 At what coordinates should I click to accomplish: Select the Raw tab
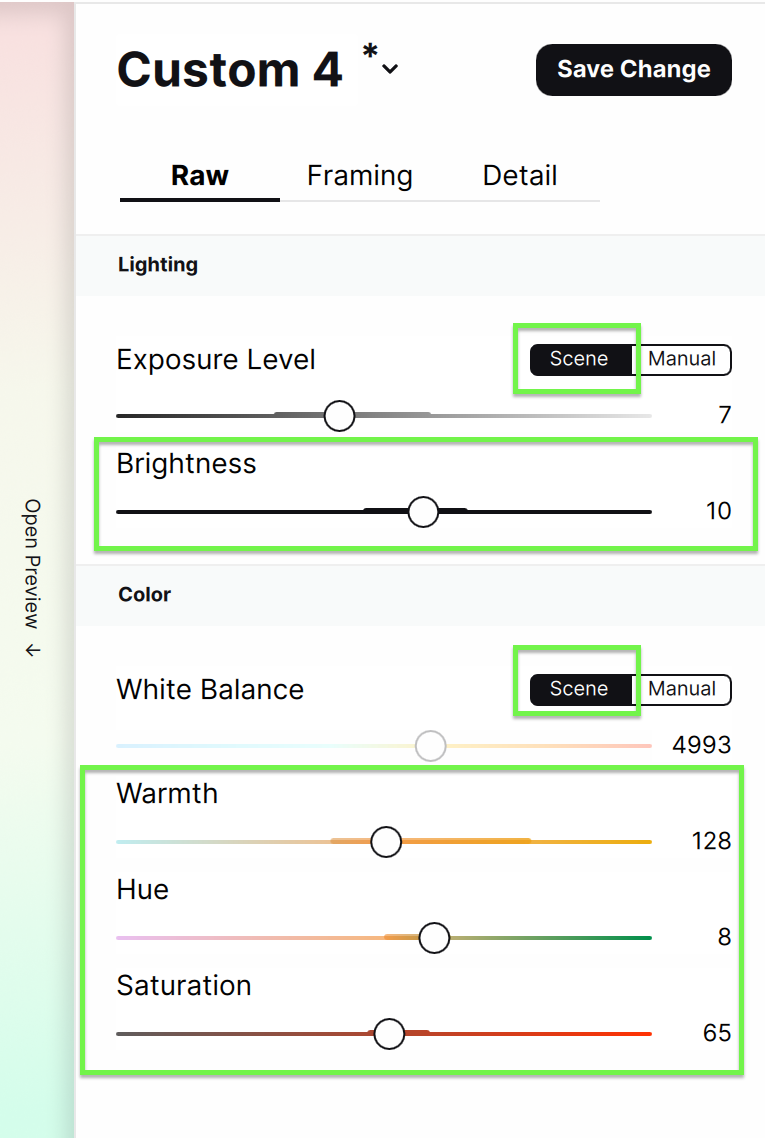coord(199,175)
